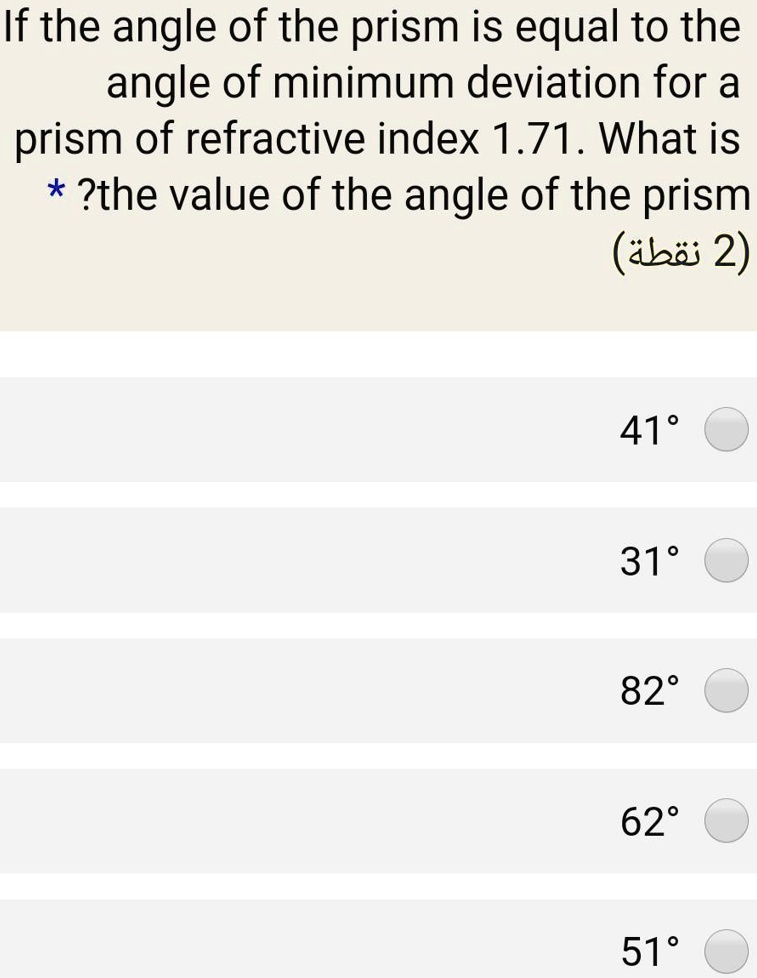Click the 41° answer label text
Viewport: 757px width, 978px height.
(648, 430)
